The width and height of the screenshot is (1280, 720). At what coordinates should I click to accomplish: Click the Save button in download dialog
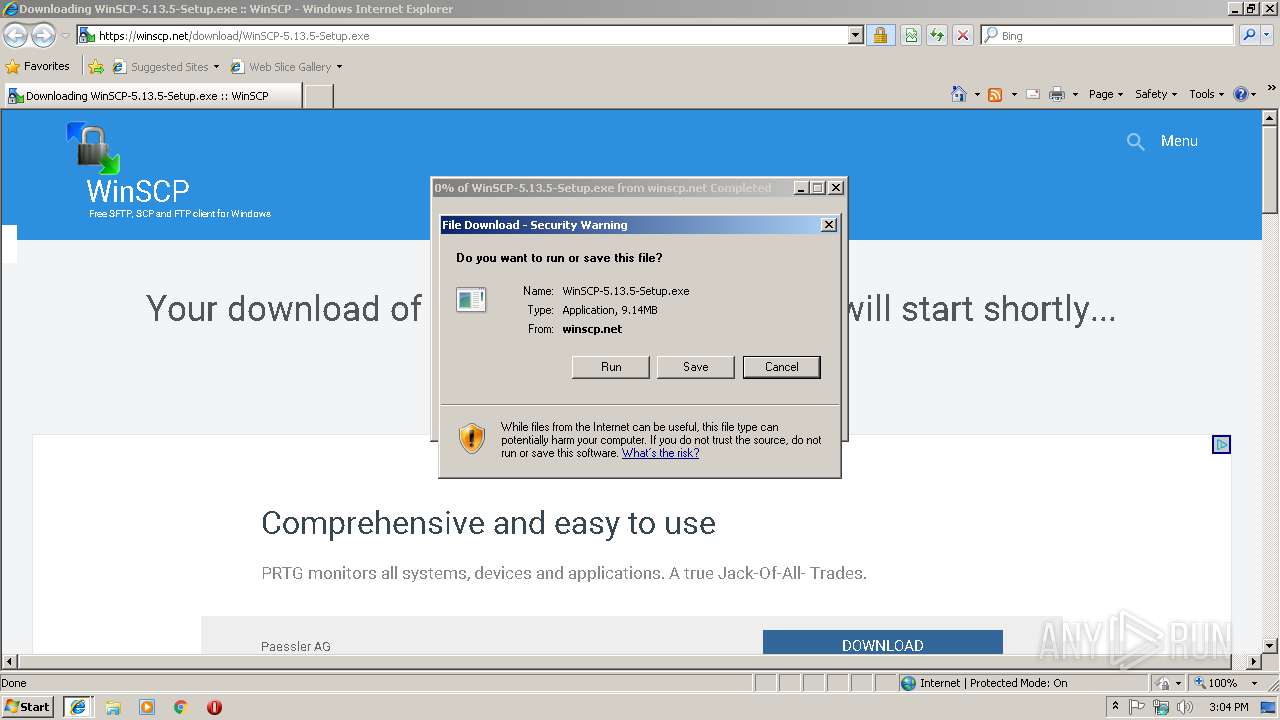(x=696, y=367)
